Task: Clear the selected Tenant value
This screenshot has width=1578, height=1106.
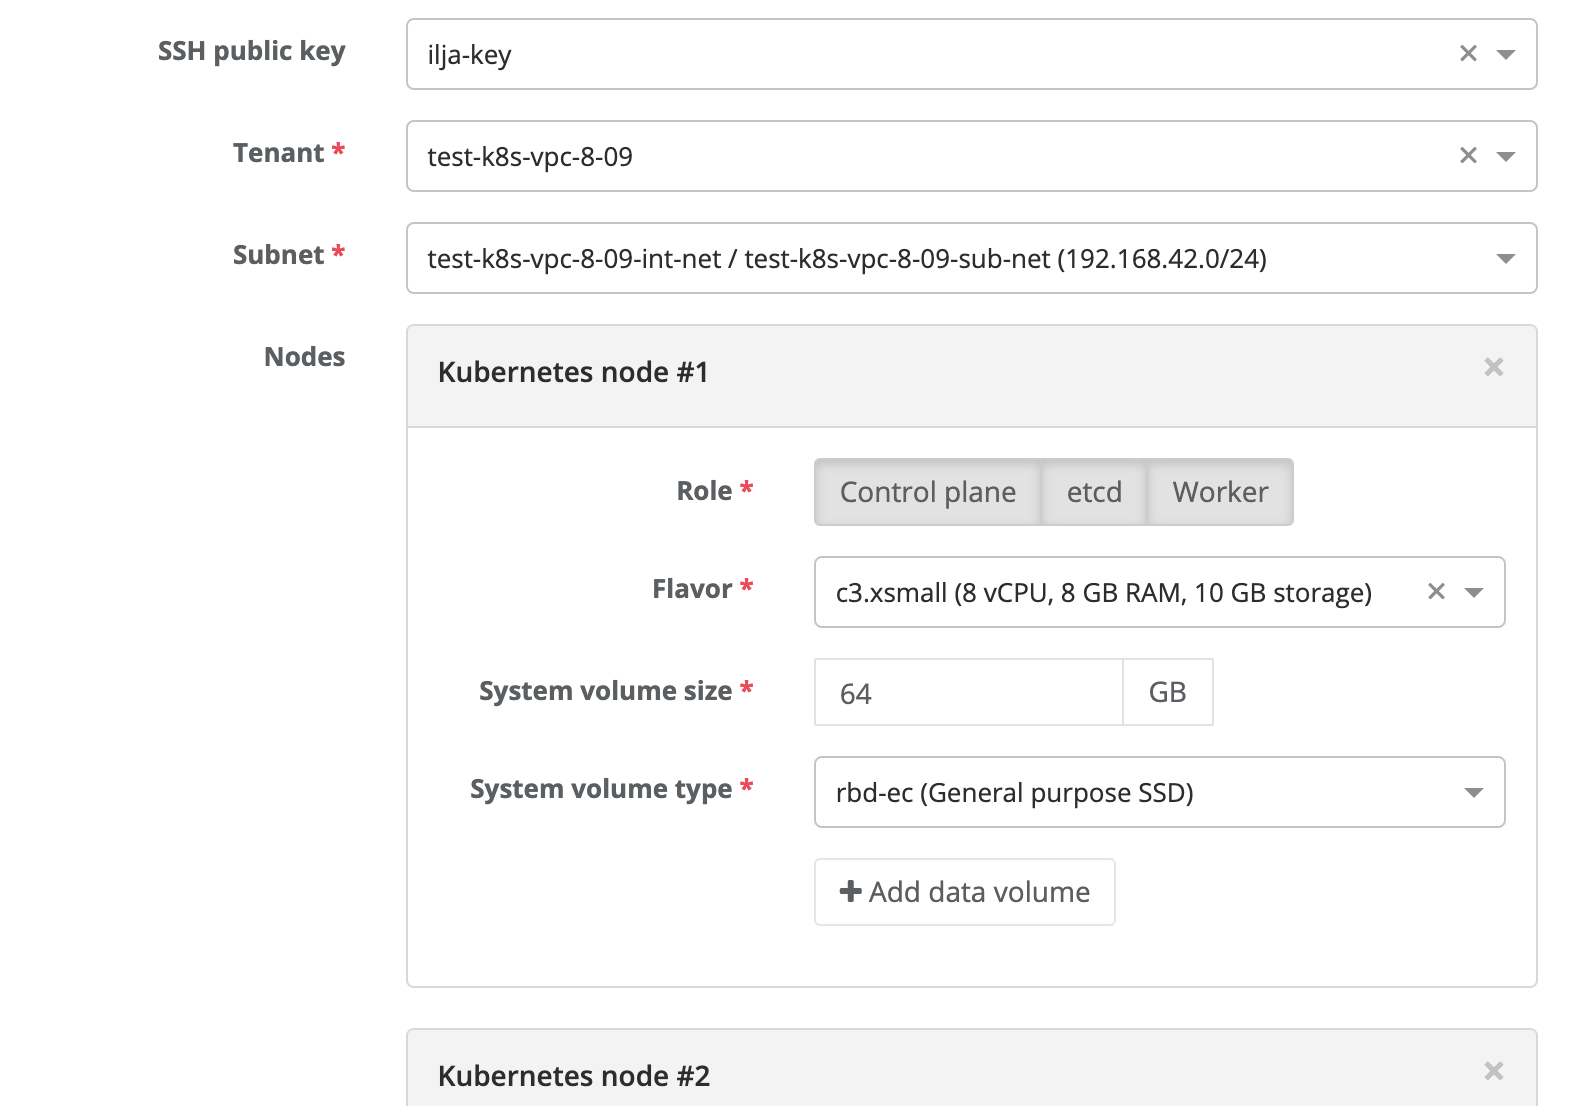Action: pos(1468,156)
